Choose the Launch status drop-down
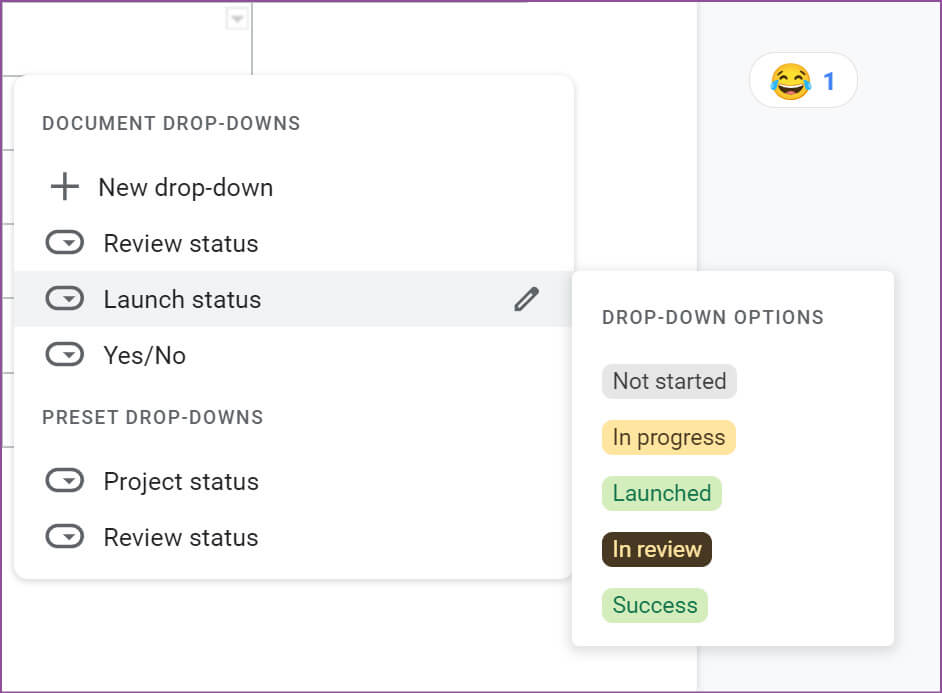The width and height of the screenshot is (942, 693). [294, 299]
